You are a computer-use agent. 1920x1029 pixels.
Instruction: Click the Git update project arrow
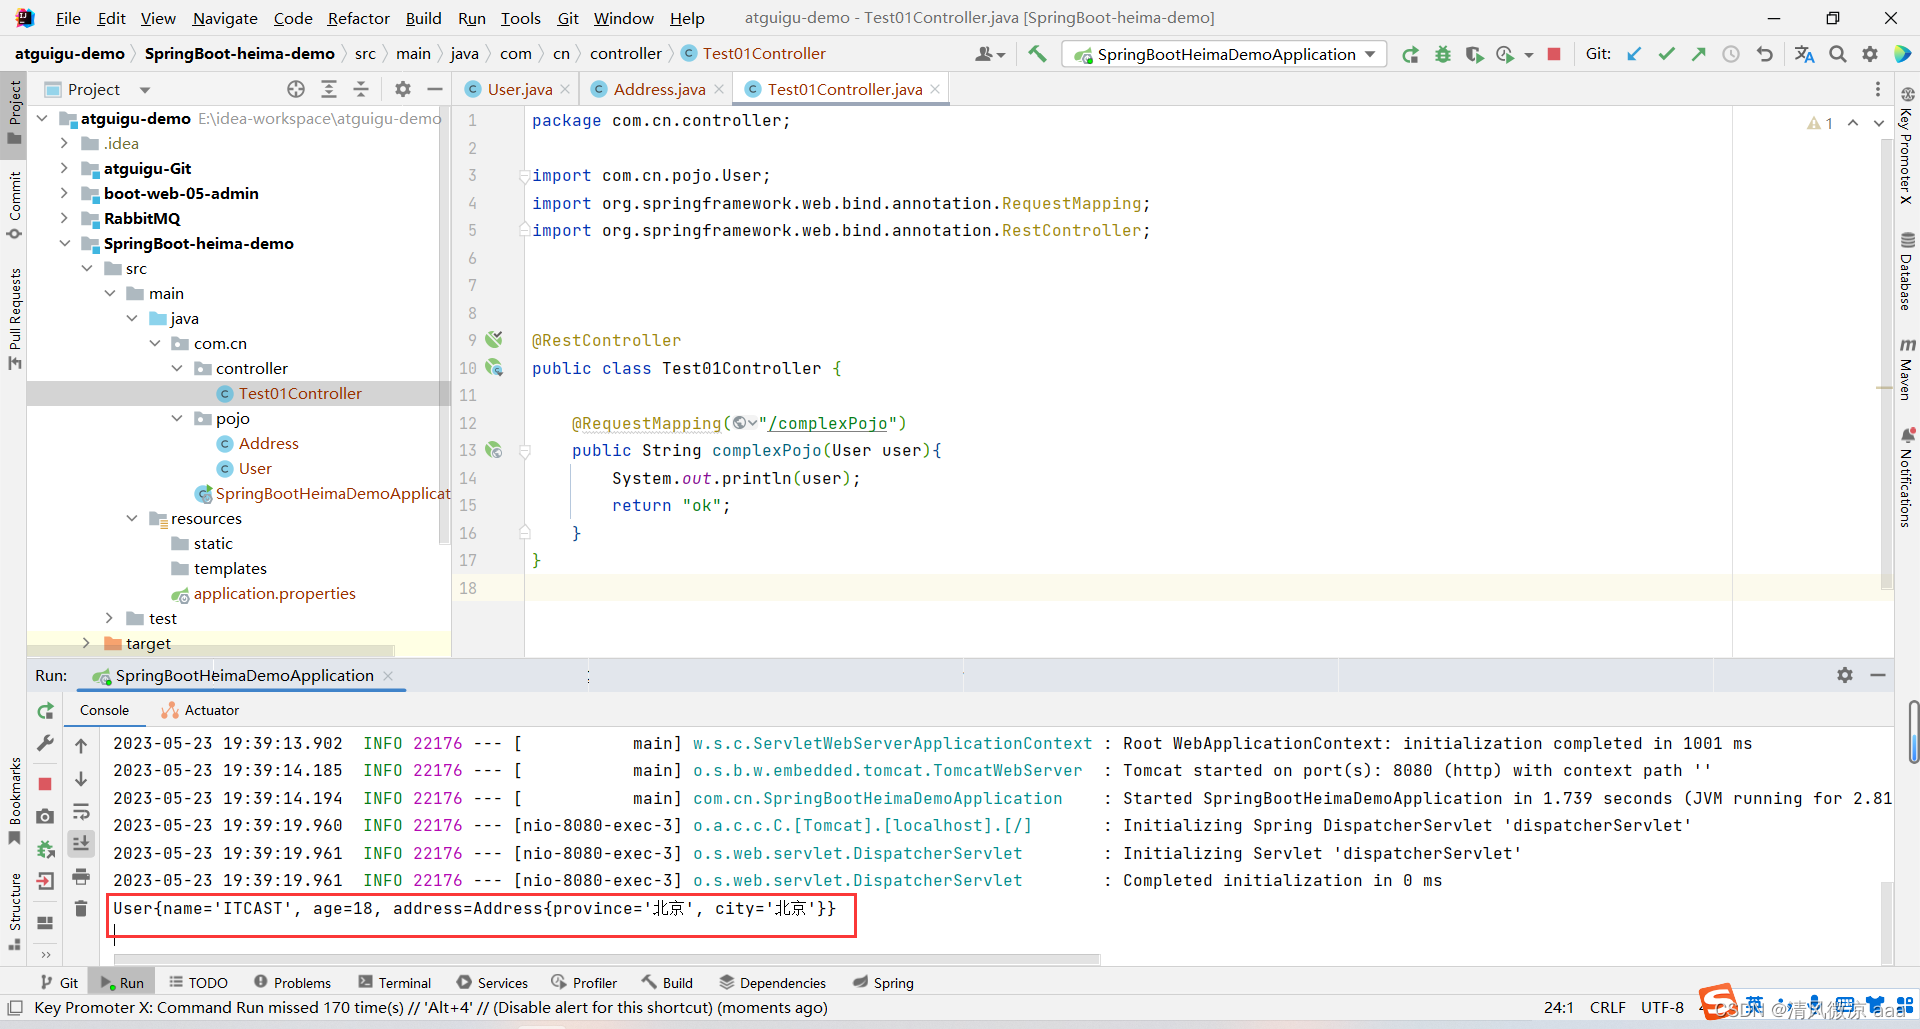pos(1634,54)
